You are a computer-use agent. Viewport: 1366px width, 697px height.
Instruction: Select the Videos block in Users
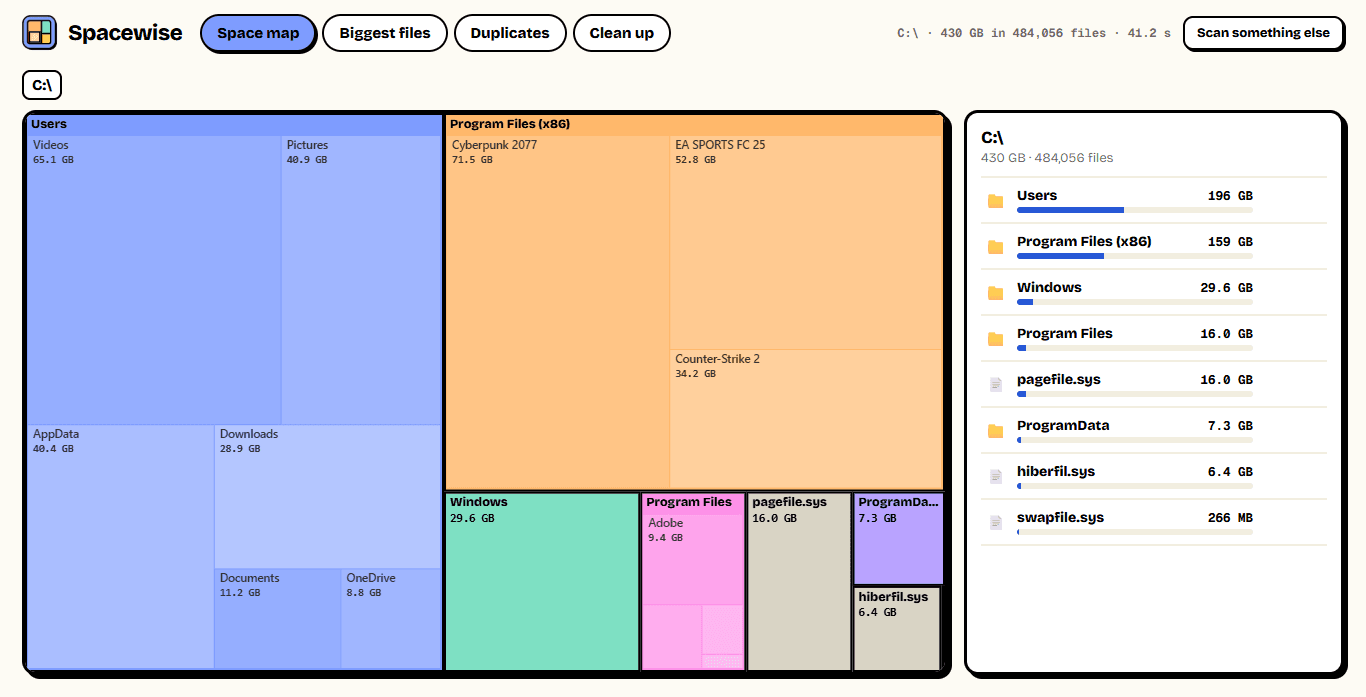tap(154, 280)
